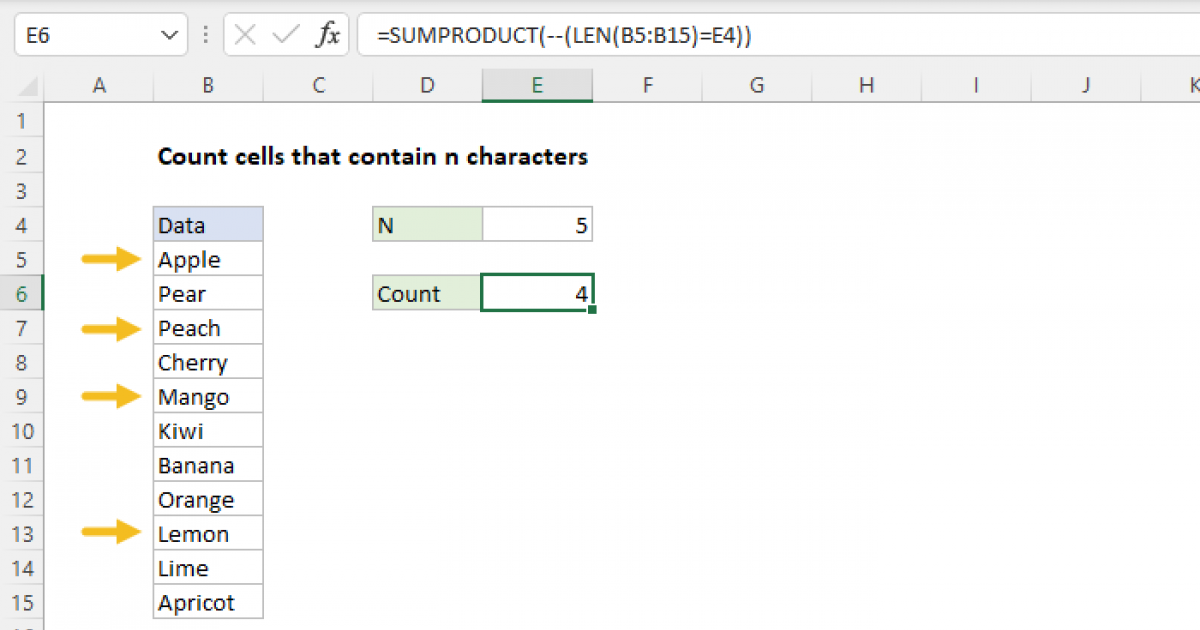Select the cell containing the N value 5

(537, 224)
